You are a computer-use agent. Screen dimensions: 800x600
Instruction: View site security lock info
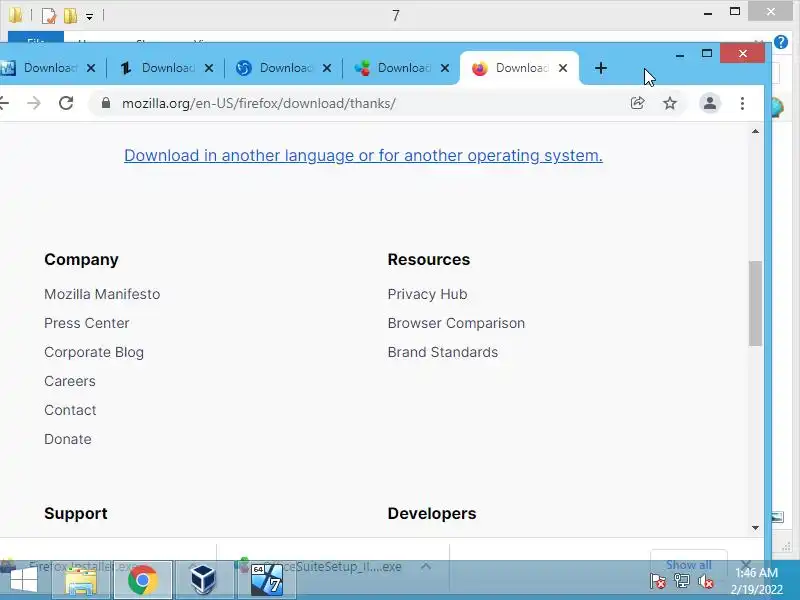pyautogui.click(x=106, y=103)
